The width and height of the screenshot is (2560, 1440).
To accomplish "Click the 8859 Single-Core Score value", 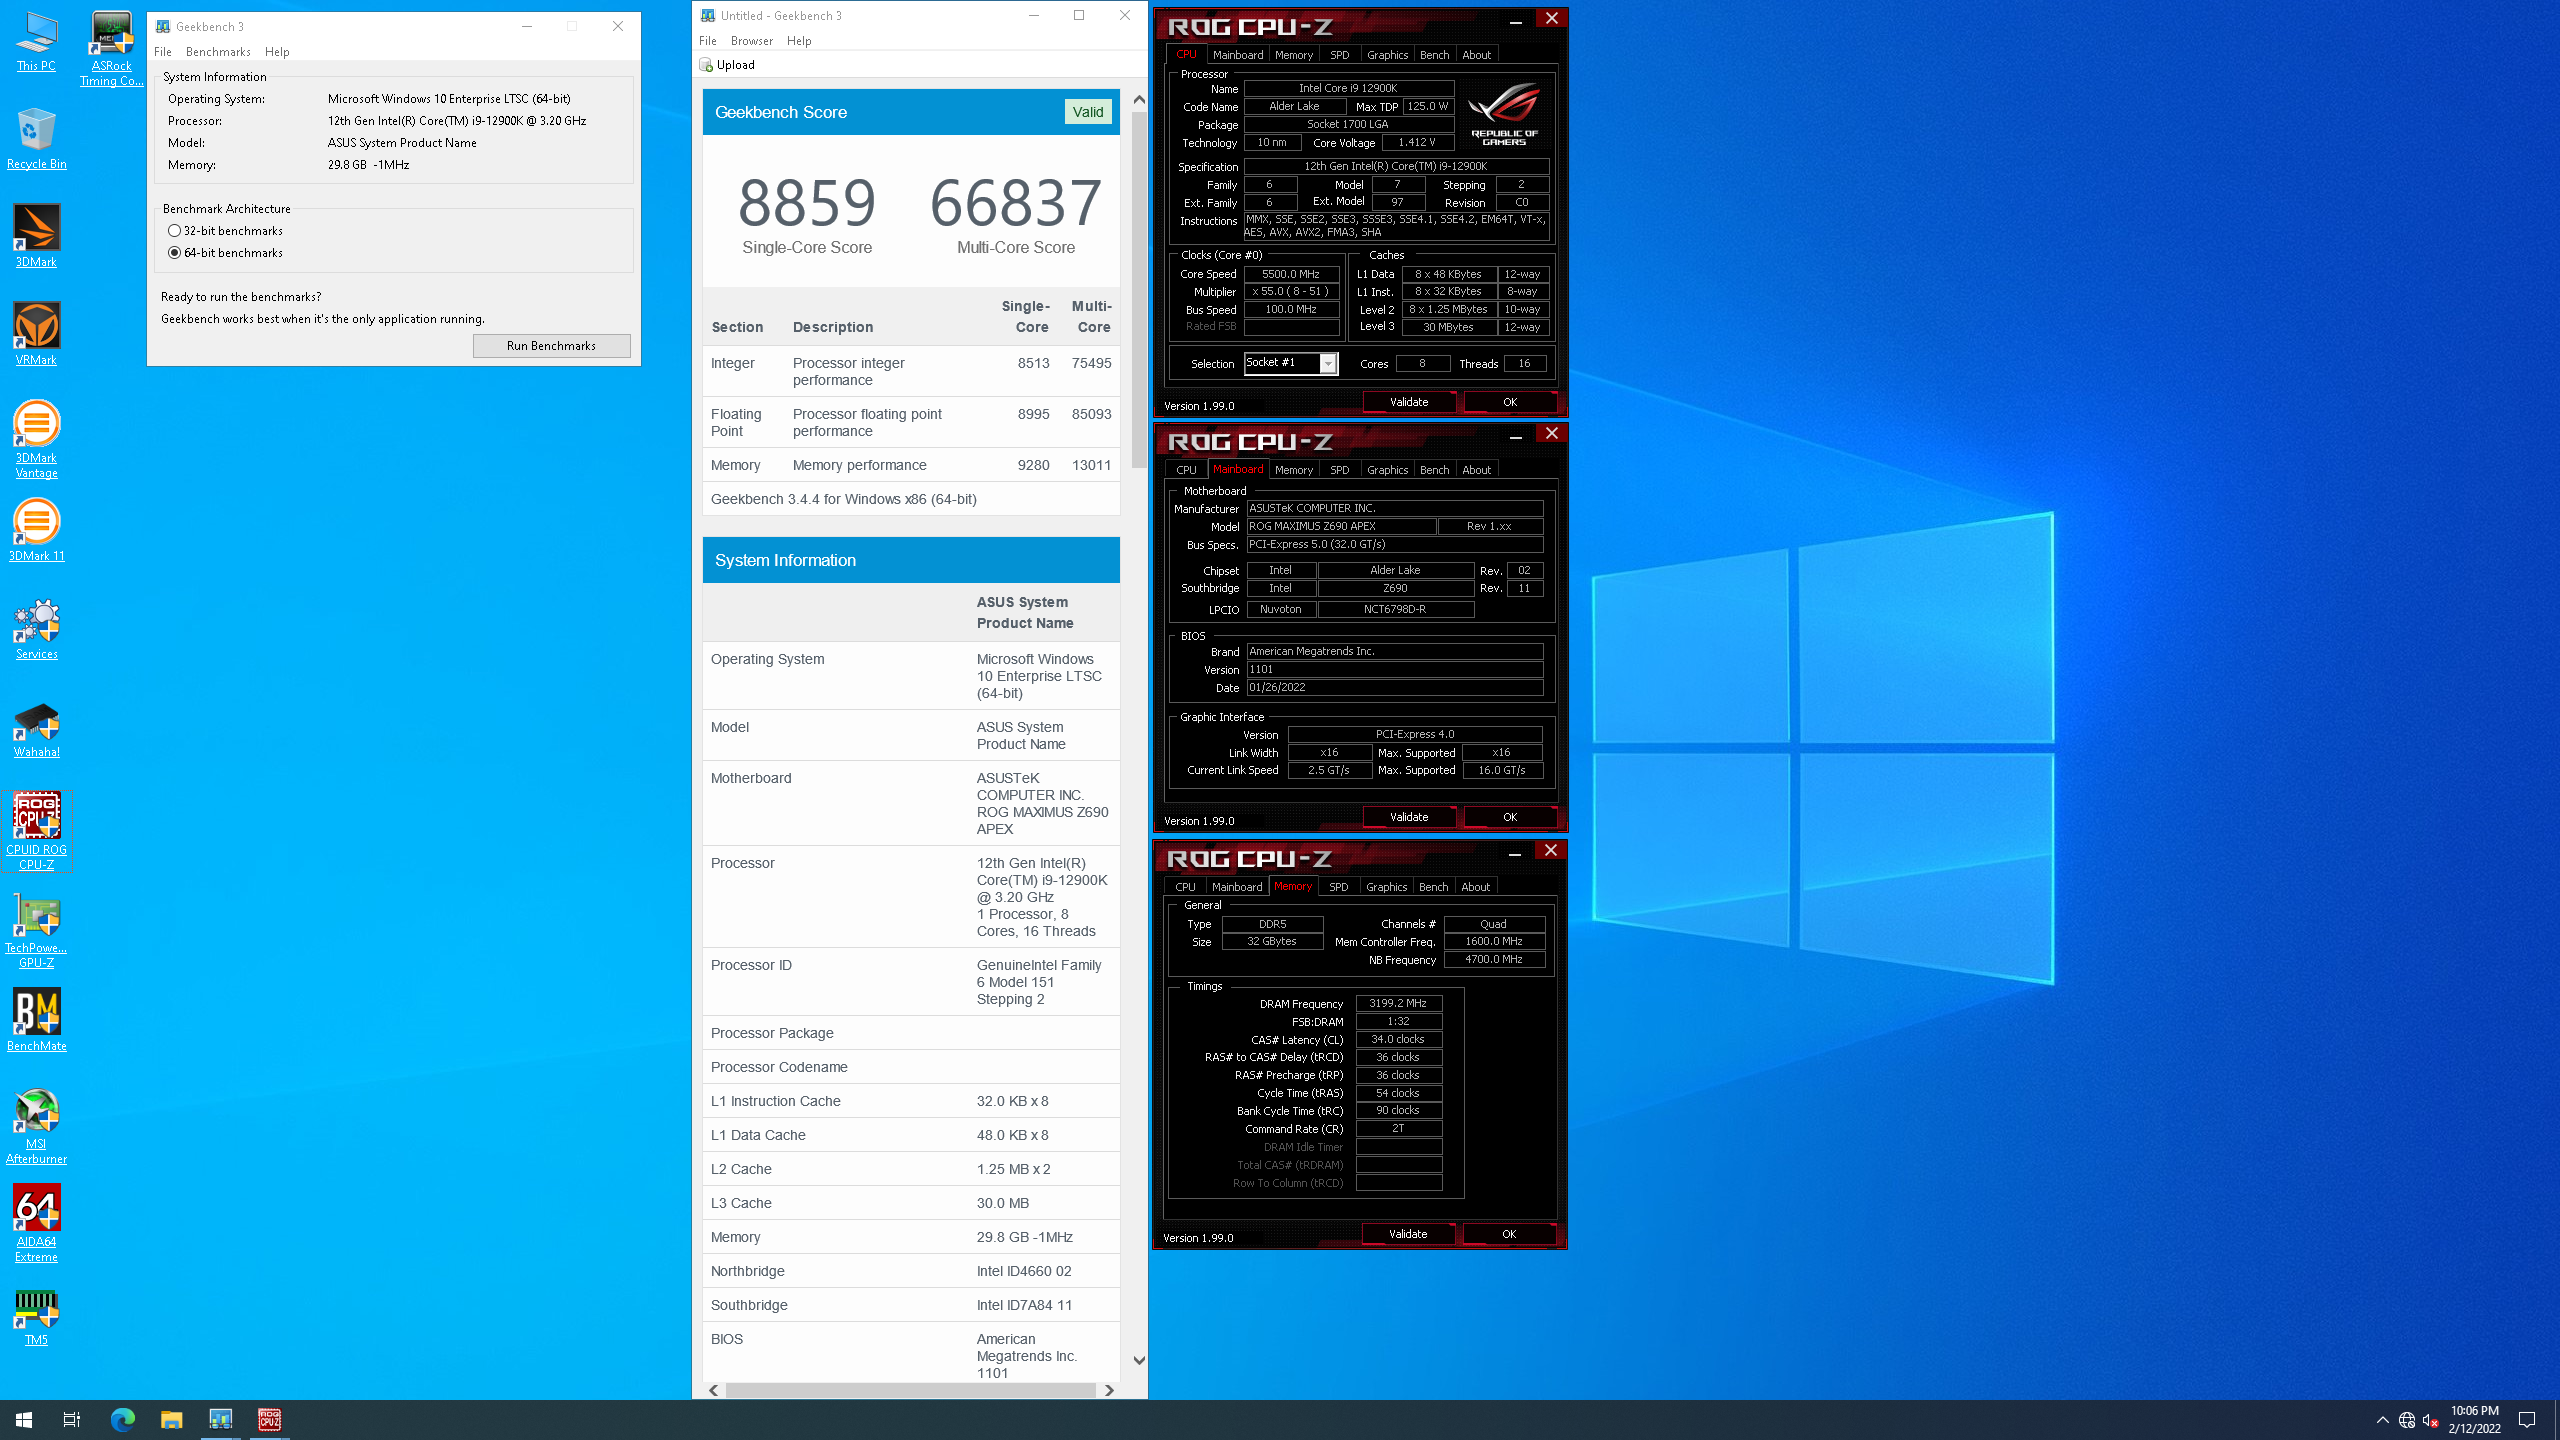I will point(807,203).
